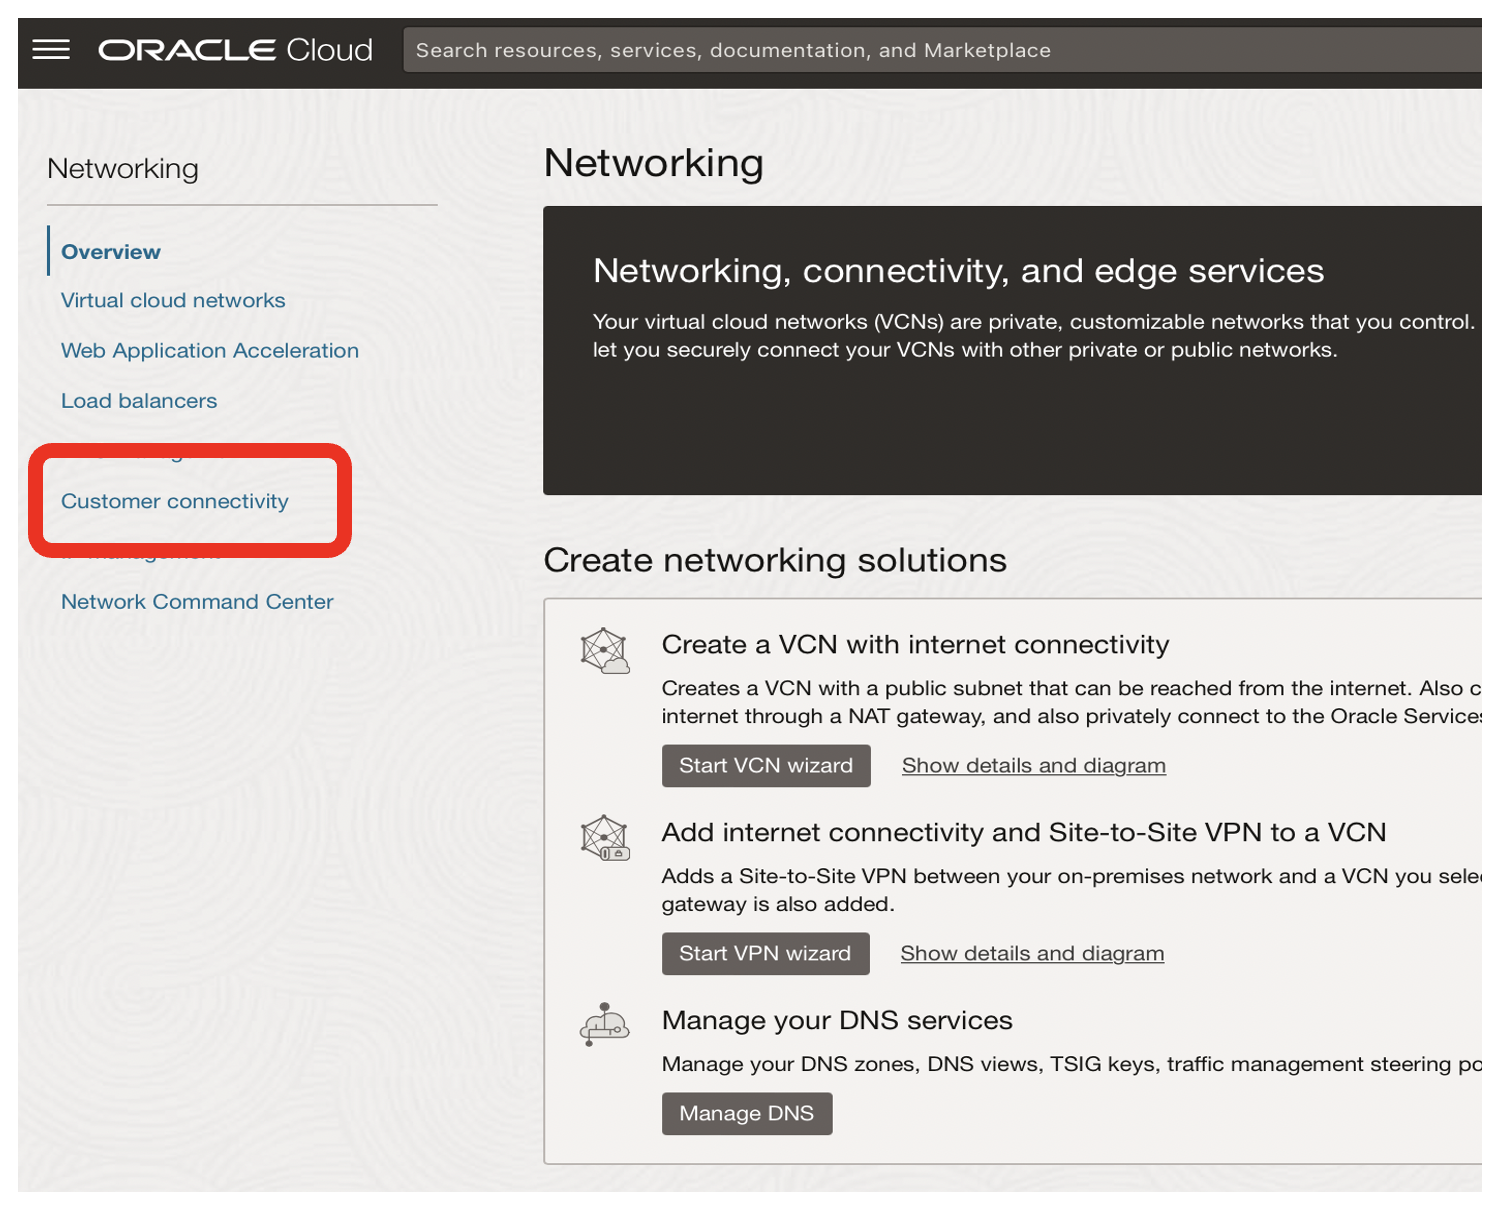The width and height of the screenshot is (1500, 1212).
Task: Select Customer connectivity in the sidebar
Action: click(x=175, y=501)
